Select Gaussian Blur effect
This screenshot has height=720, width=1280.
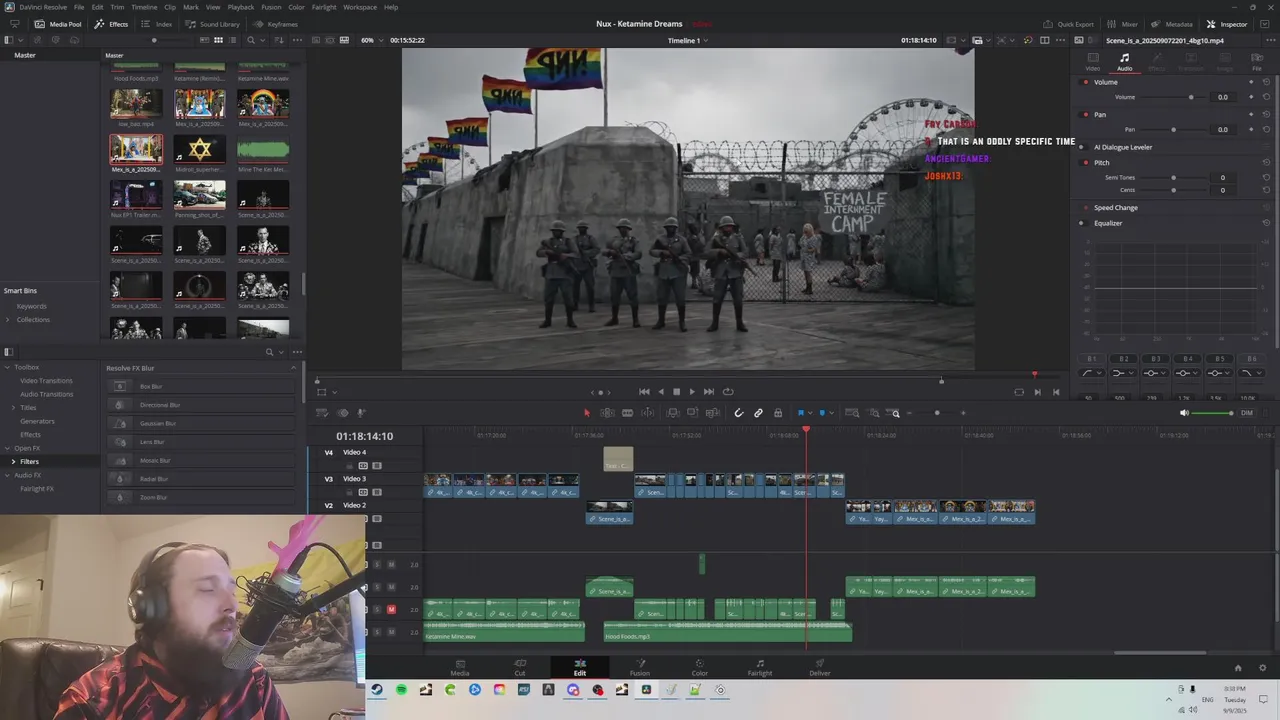[x=203, y=423]
